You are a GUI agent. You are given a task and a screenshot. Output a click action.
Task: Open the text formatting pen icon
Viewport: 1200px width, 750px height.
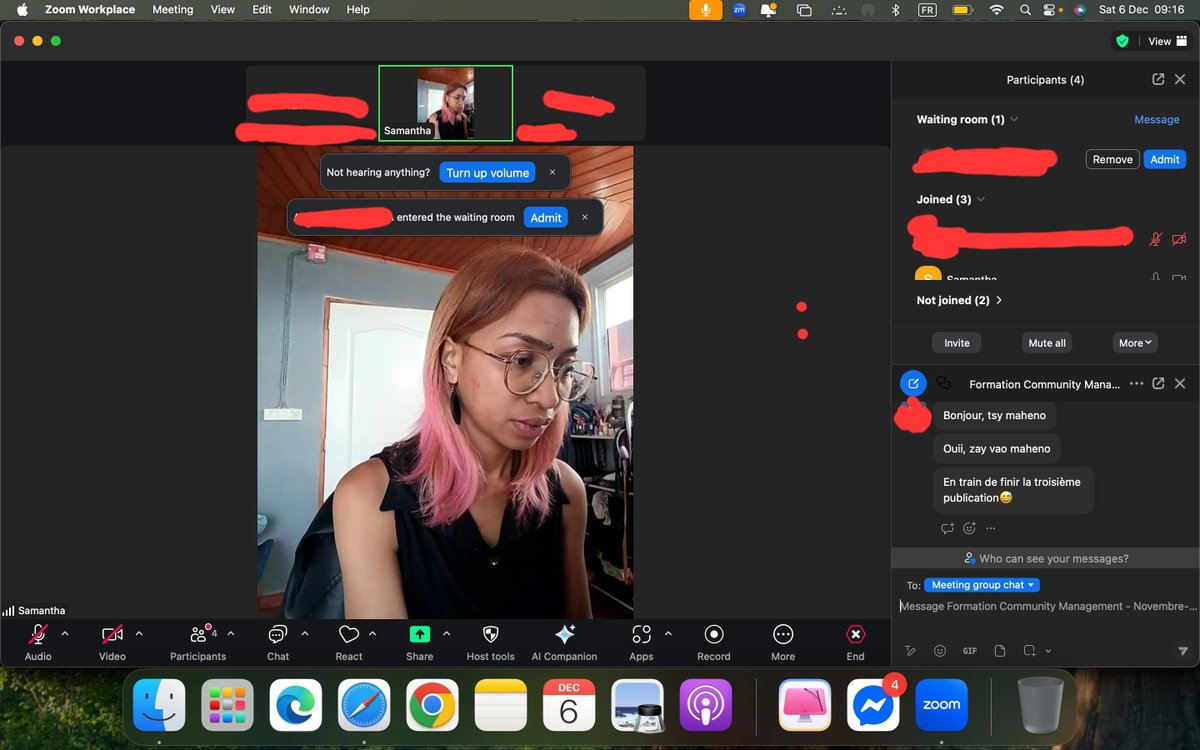910,650
